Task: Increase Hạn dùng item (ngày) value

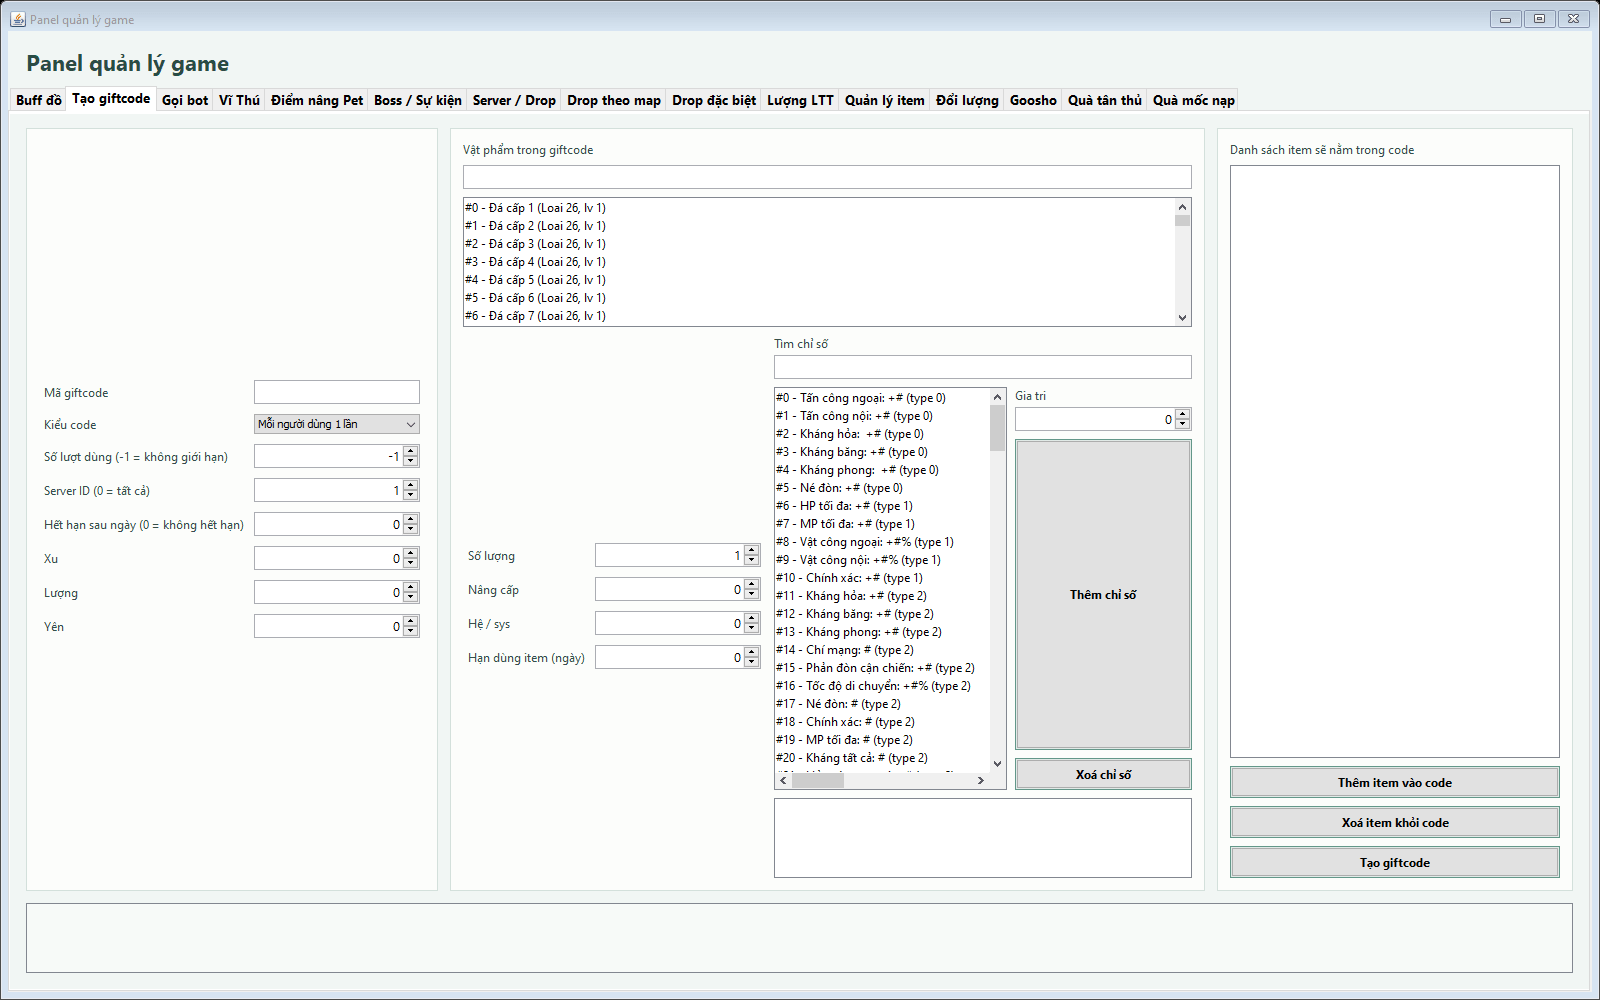Action: coord(752,652)
